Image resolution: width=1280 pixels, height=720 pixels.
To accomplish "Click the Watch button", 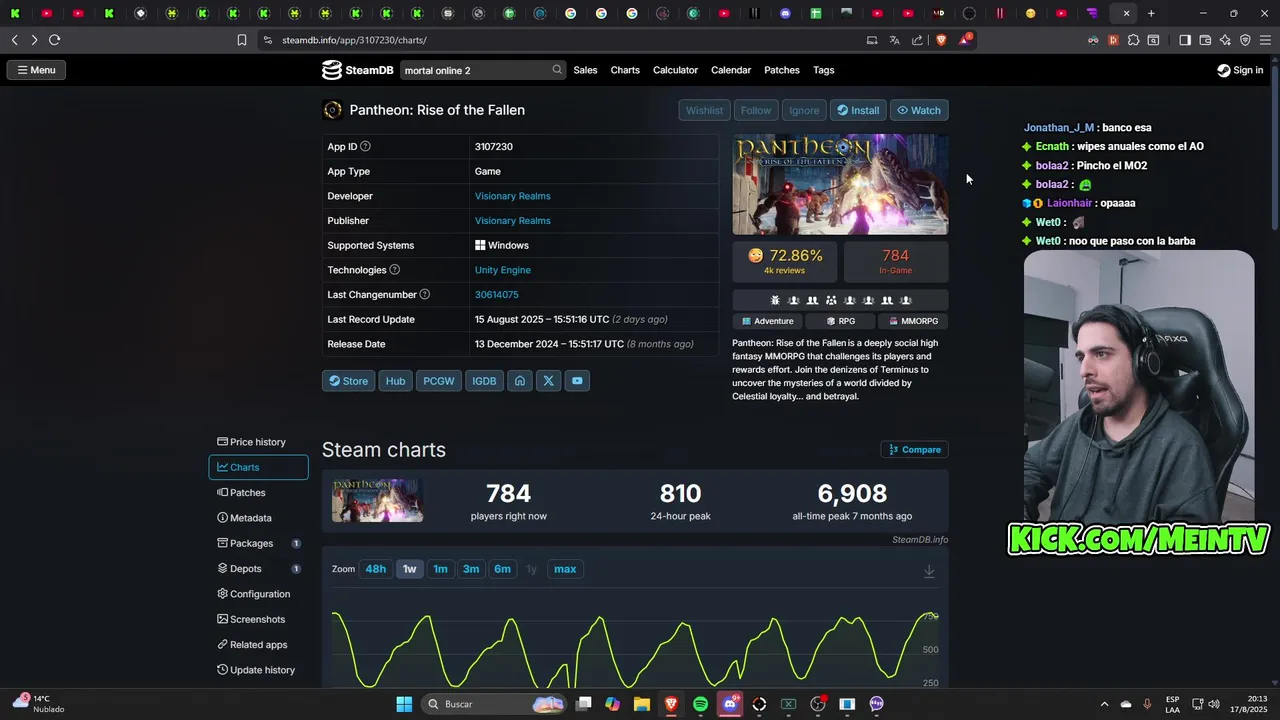I will point(919,110).
